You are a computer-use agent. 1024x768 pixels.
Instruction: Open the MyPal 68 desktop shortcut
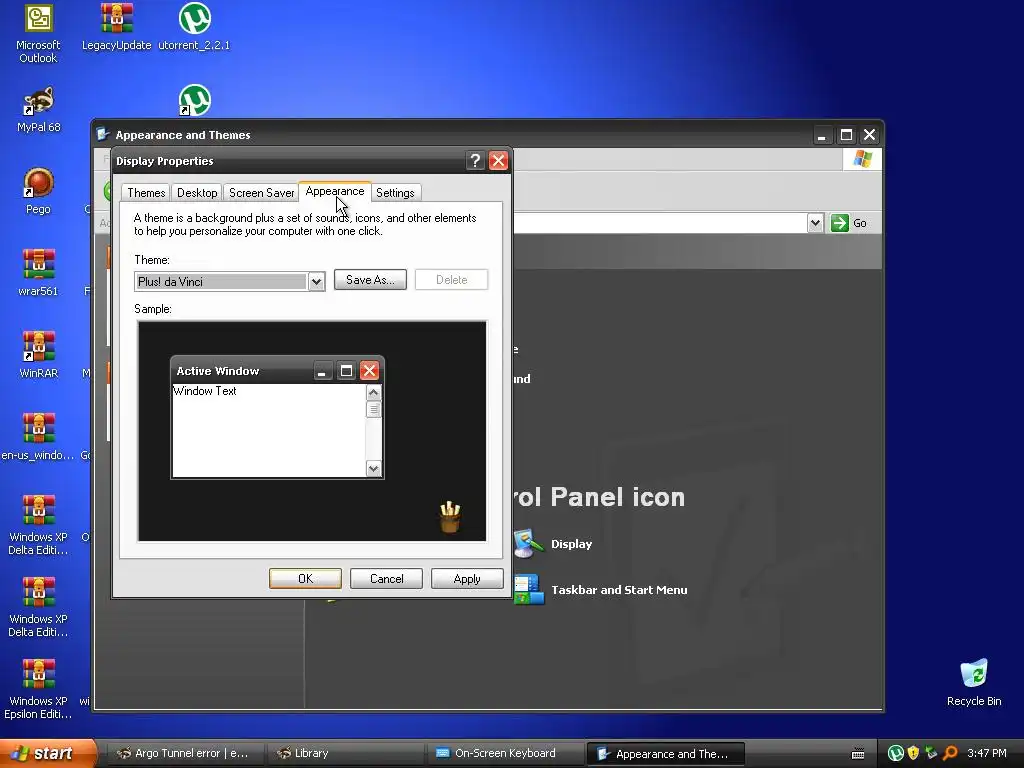point(39,109)
